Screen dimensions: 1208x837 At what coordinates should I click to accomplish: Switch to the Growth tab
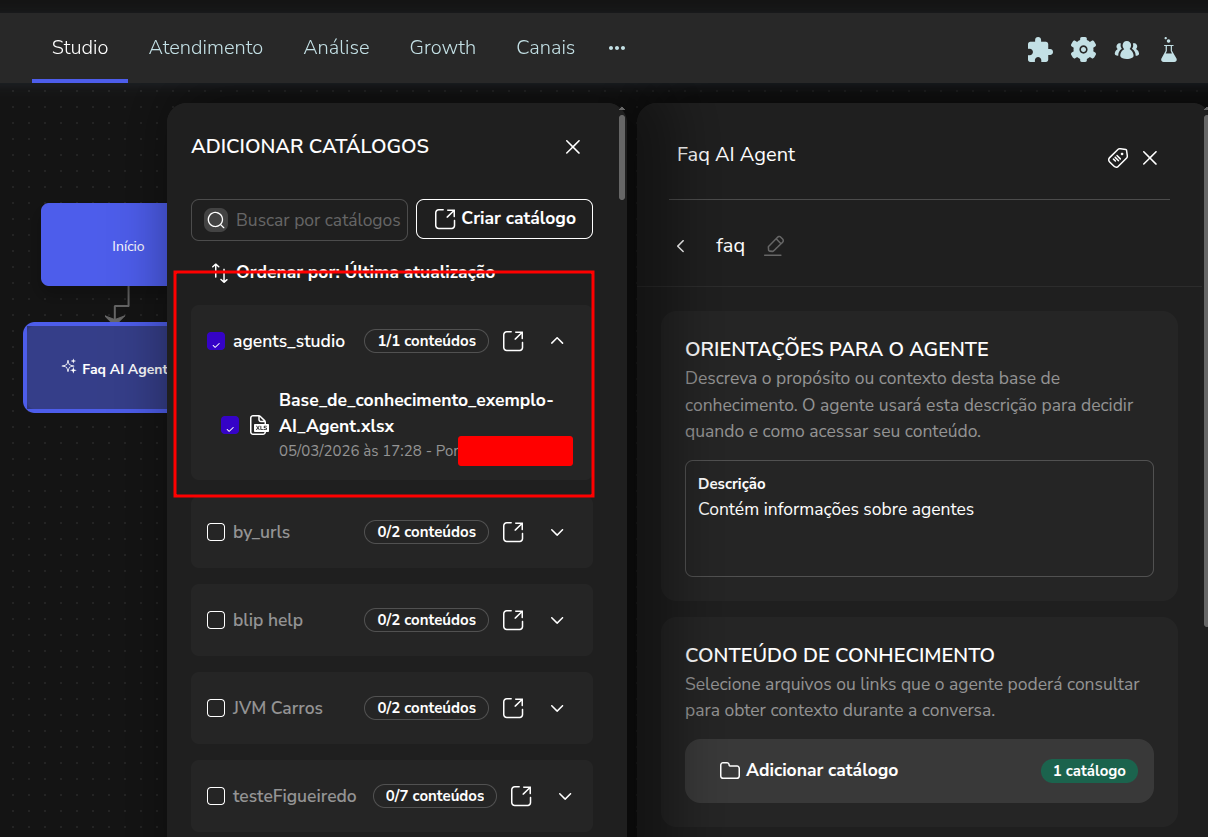pyautogui.click(x=442, y=47)
